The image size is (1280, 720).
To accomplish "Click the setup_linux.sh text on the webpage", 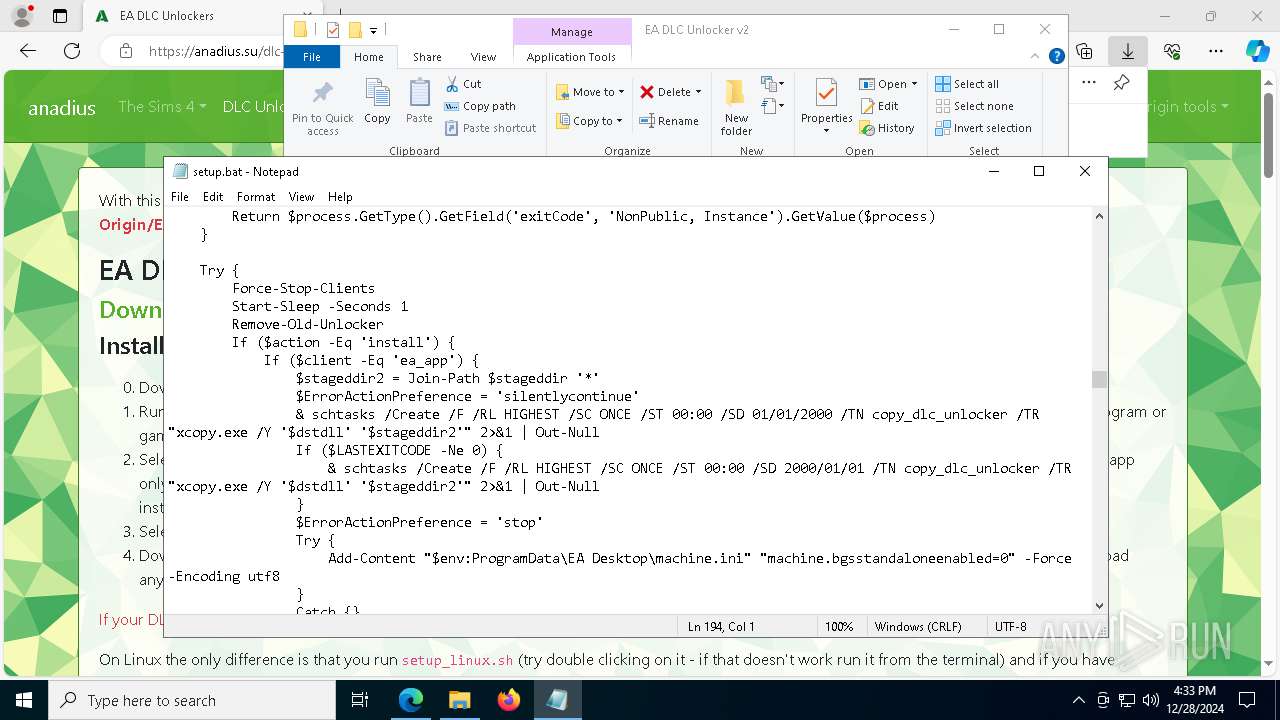I will [457, 660].
